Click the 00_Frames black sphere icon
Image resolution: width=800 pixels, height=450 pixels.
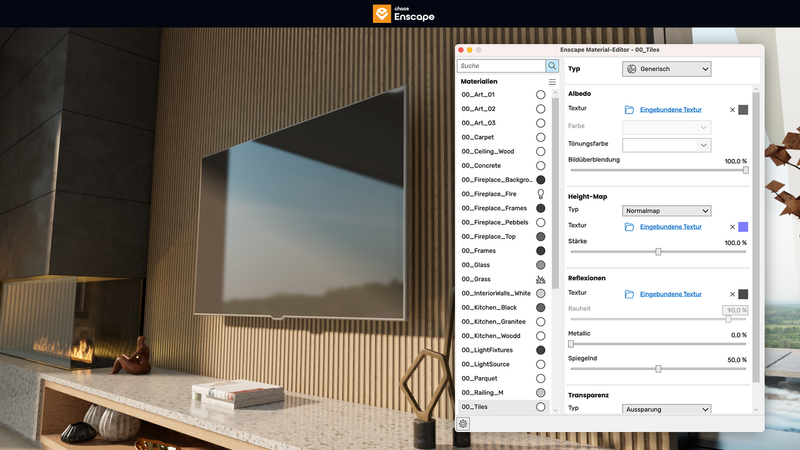tap(540, 251)
